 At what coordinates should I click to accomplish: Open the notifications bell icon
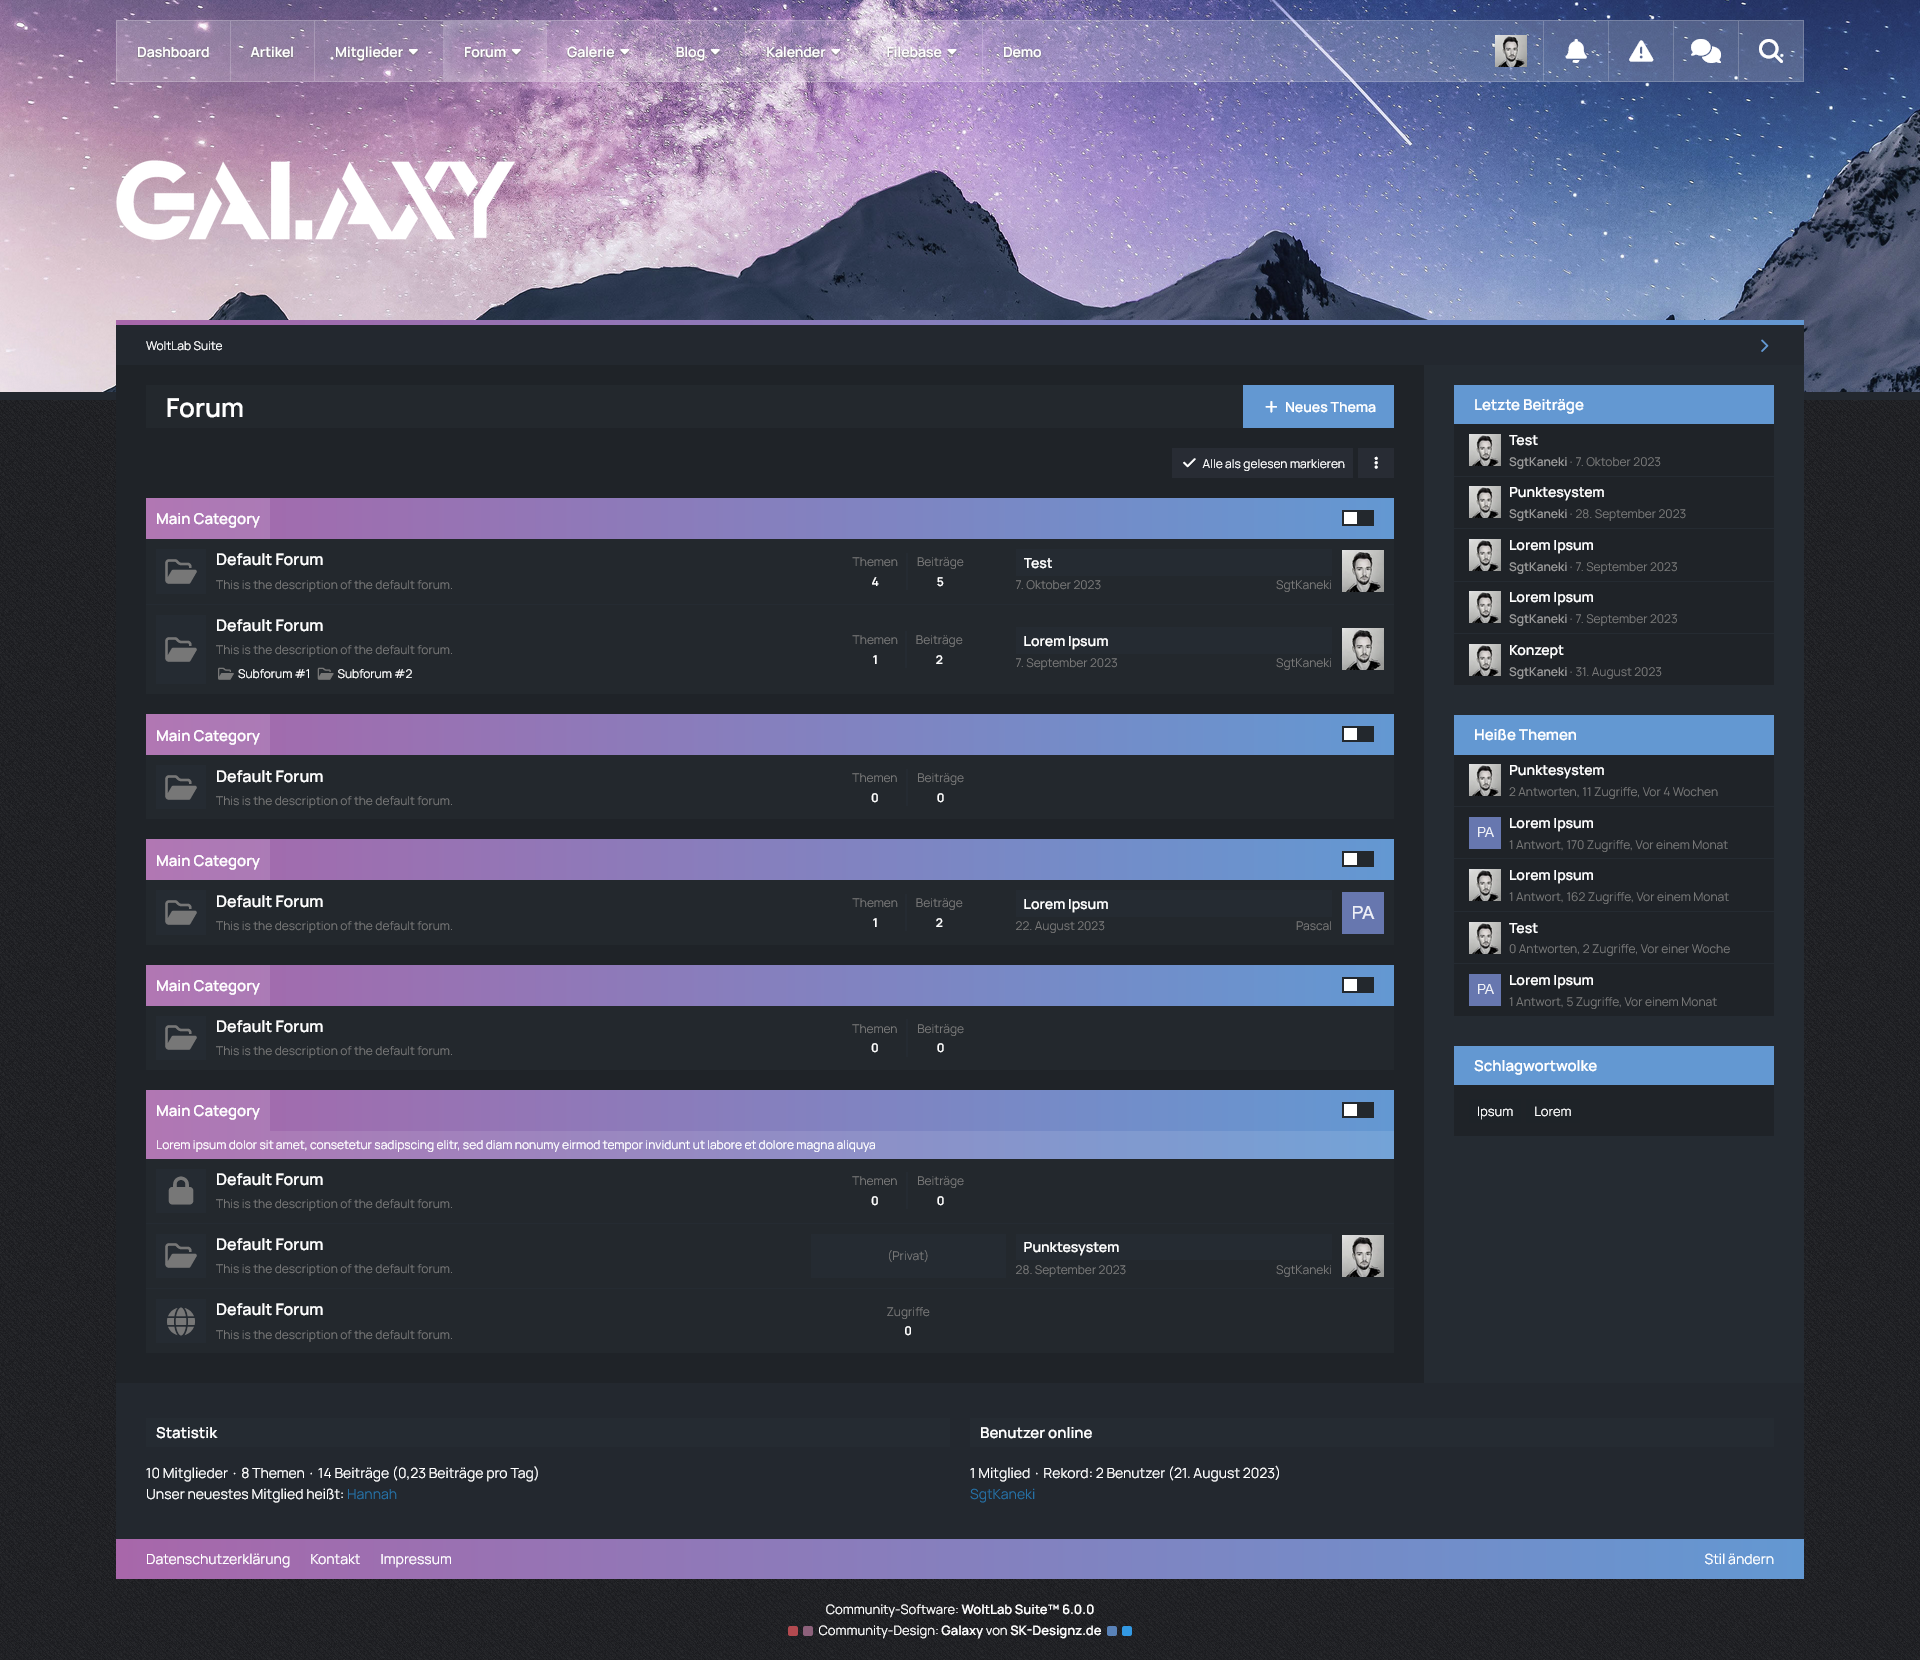[1575, 51]
